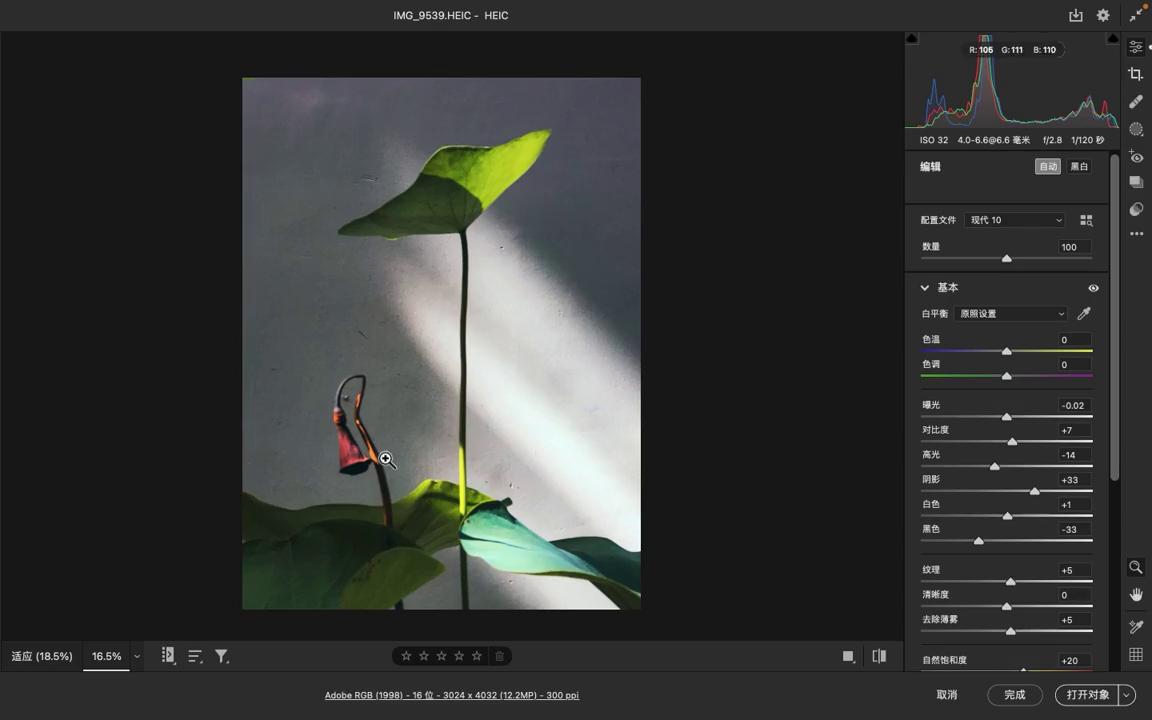This screenshot has width=1152, height=720.
Task: Select the Crop tool in right toolbar
Action: click(x=1136, y=75)
